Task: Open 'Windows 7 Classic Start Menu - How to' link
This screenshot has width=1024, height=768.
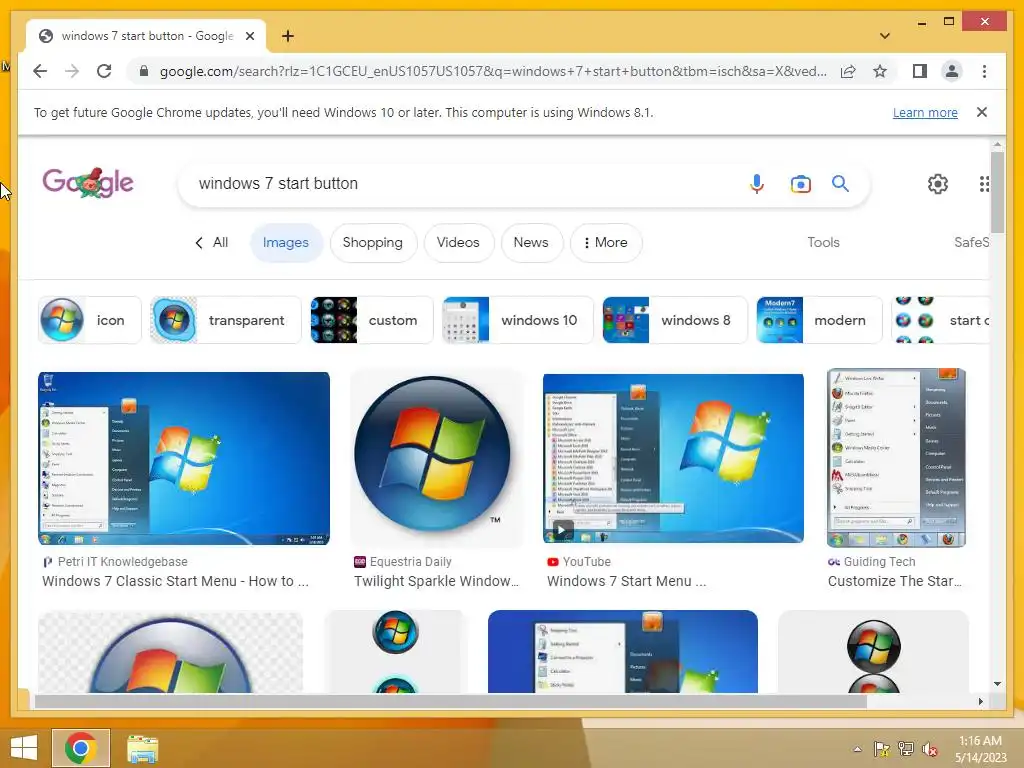Action: point(175,581)
